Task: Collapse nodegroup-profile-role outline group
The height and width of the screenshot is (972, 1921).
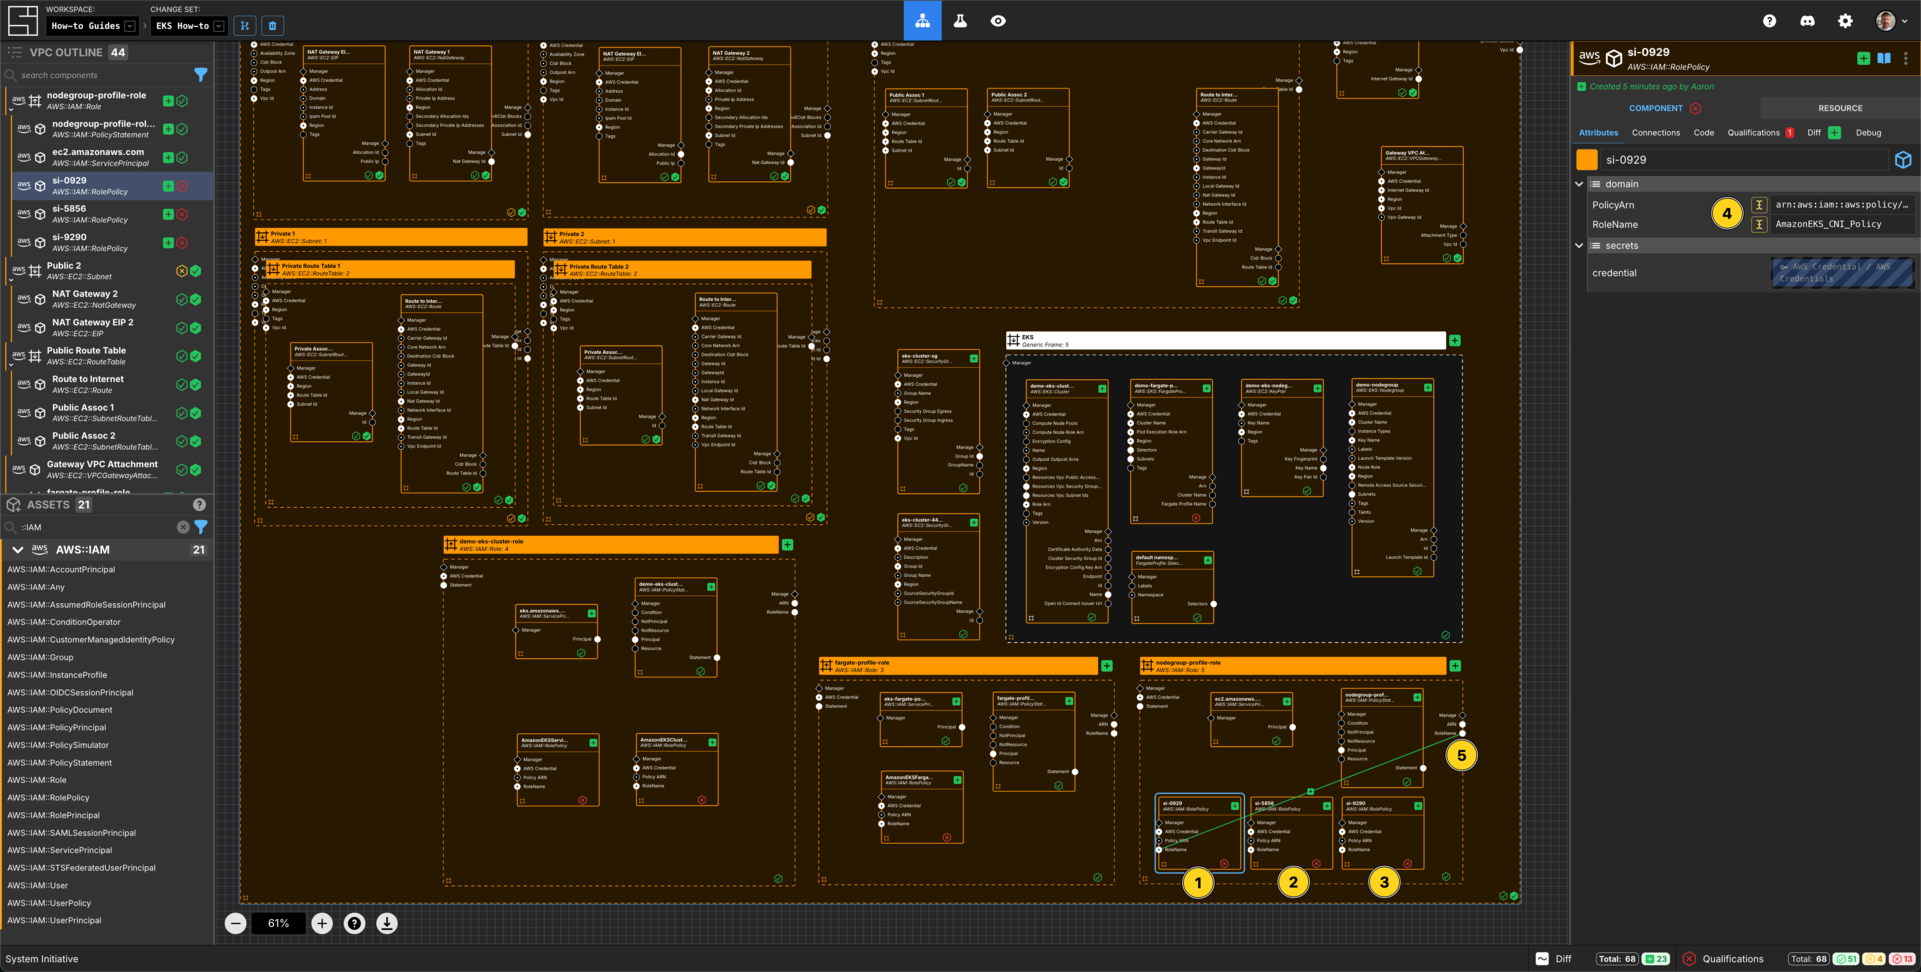Action: pyautogui.click(x=11, y=107)
